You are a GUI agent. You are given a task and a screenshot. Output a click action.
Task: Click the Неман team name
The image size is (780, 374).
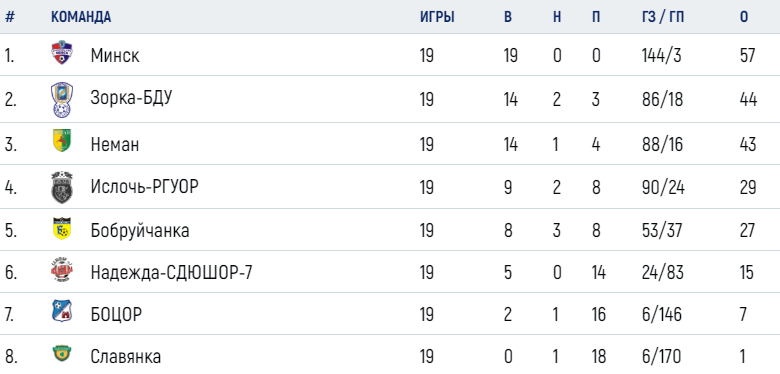pyautogui.click(x=114, y=145)
